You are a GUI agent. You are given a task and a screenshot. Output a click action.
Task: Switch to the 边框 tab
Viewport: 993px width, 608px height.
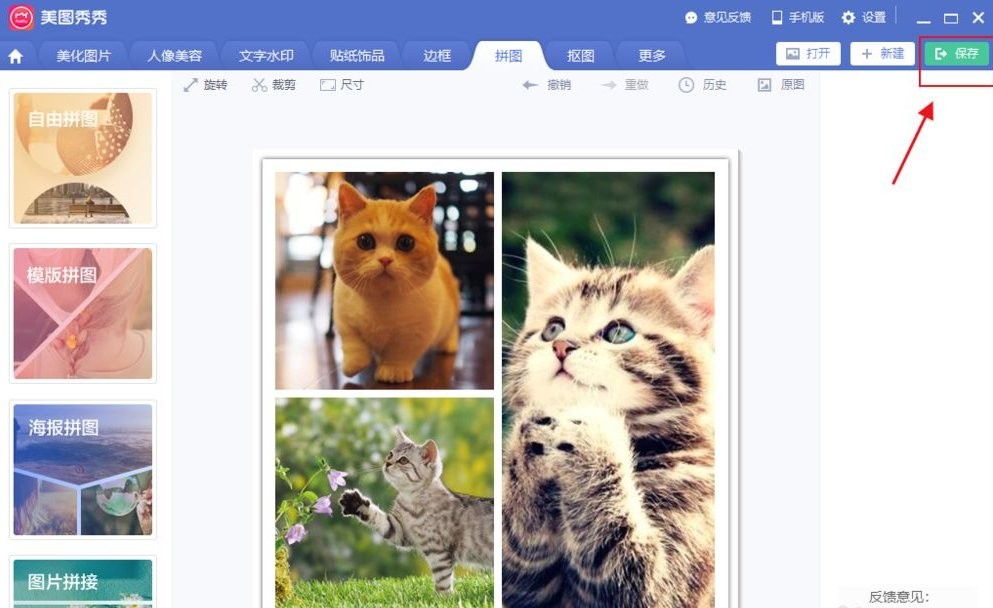[x=437, y=56]
